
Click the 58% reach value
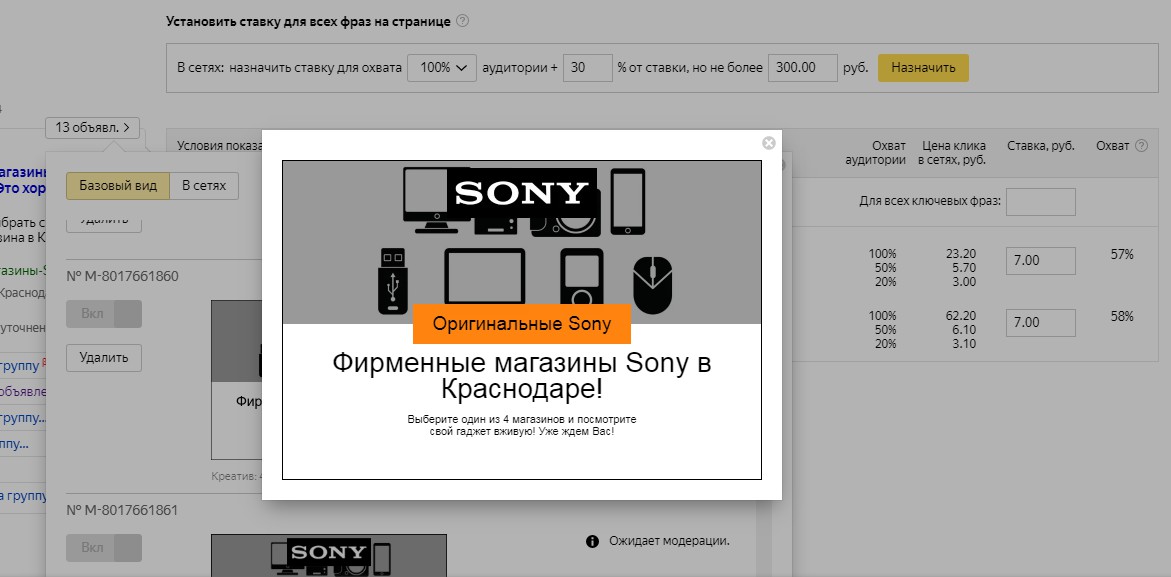(1122, 316)
